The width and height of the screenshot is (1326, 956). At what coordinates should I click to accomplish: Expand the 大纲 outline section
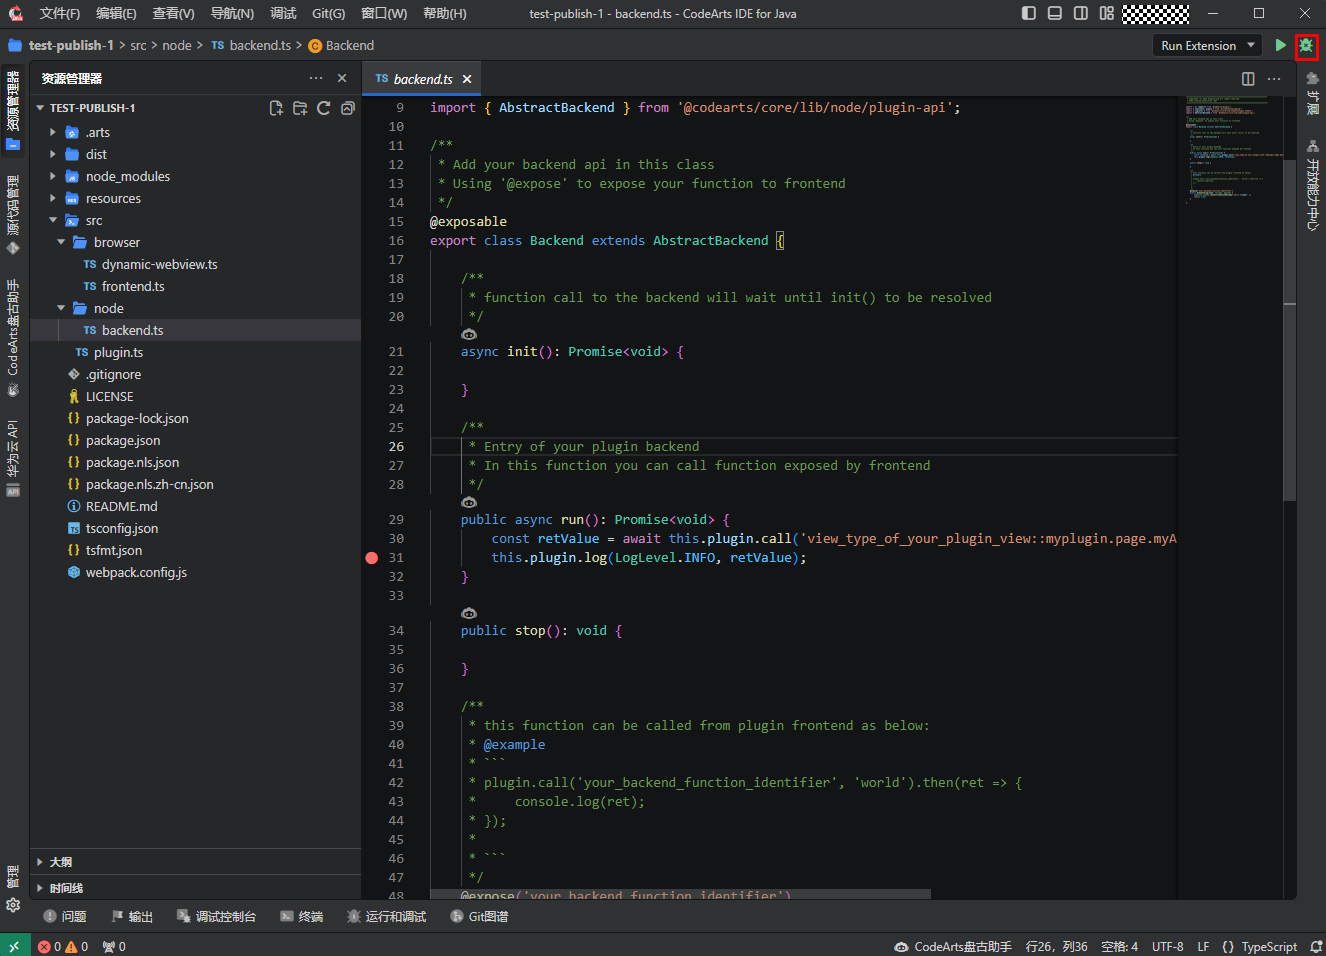pos(195,861)
